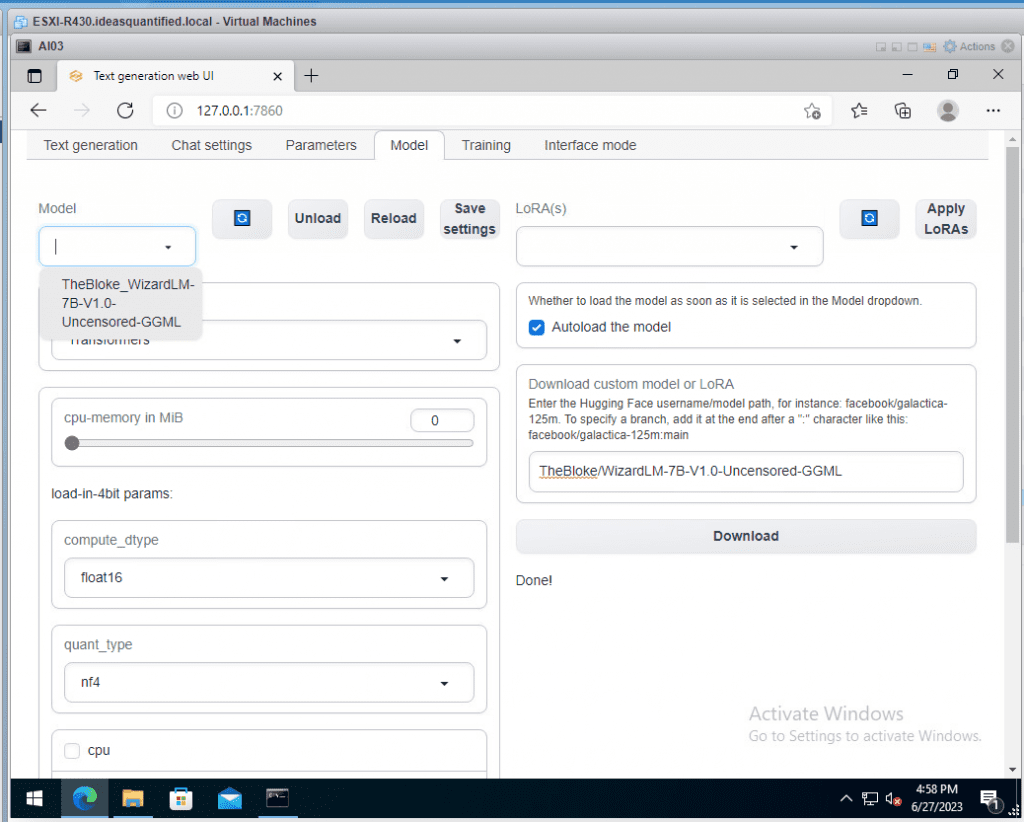Image resolution: width=1024 pixels, height=822 pixels.
Task: Click the browser forward arrow
Action: (x=82, y=110)
